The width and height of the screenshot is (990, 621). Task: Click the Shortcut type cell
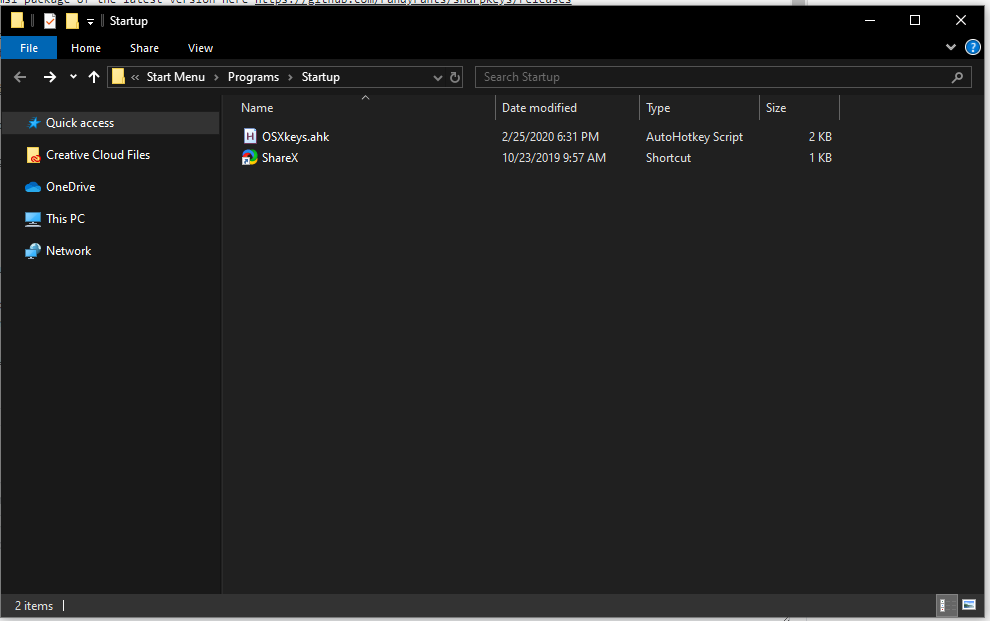point(668,158)
